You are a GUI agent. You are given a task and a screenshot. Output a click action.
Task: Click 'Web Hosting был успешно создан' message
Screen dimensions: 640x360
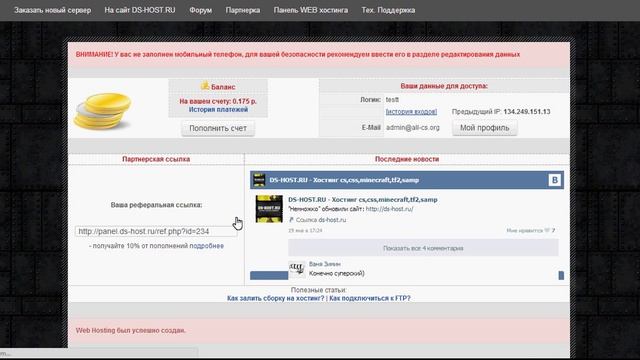pos(131,331)
